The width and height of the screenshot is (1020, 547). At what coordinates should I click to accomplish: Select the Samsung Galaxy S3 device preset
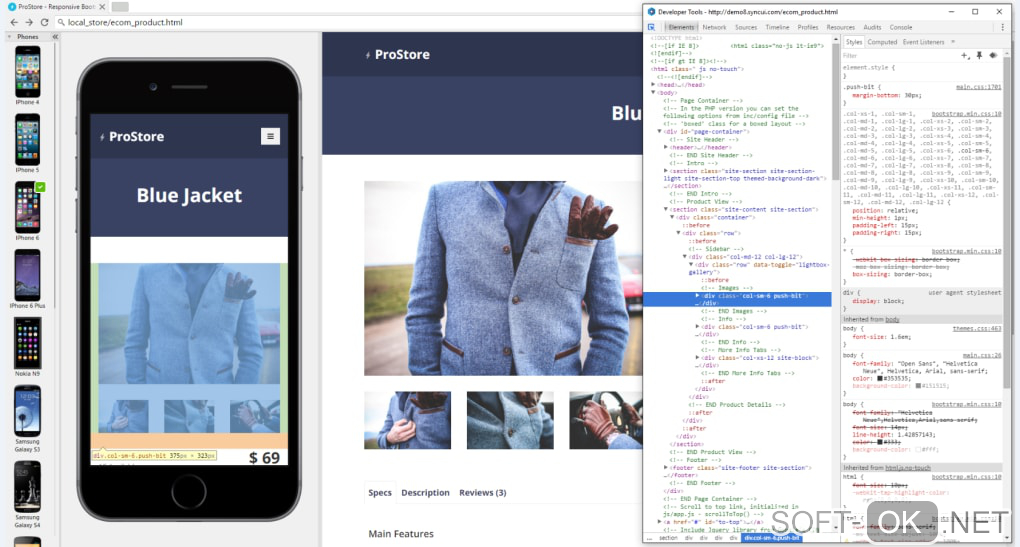tap(27, 419)
